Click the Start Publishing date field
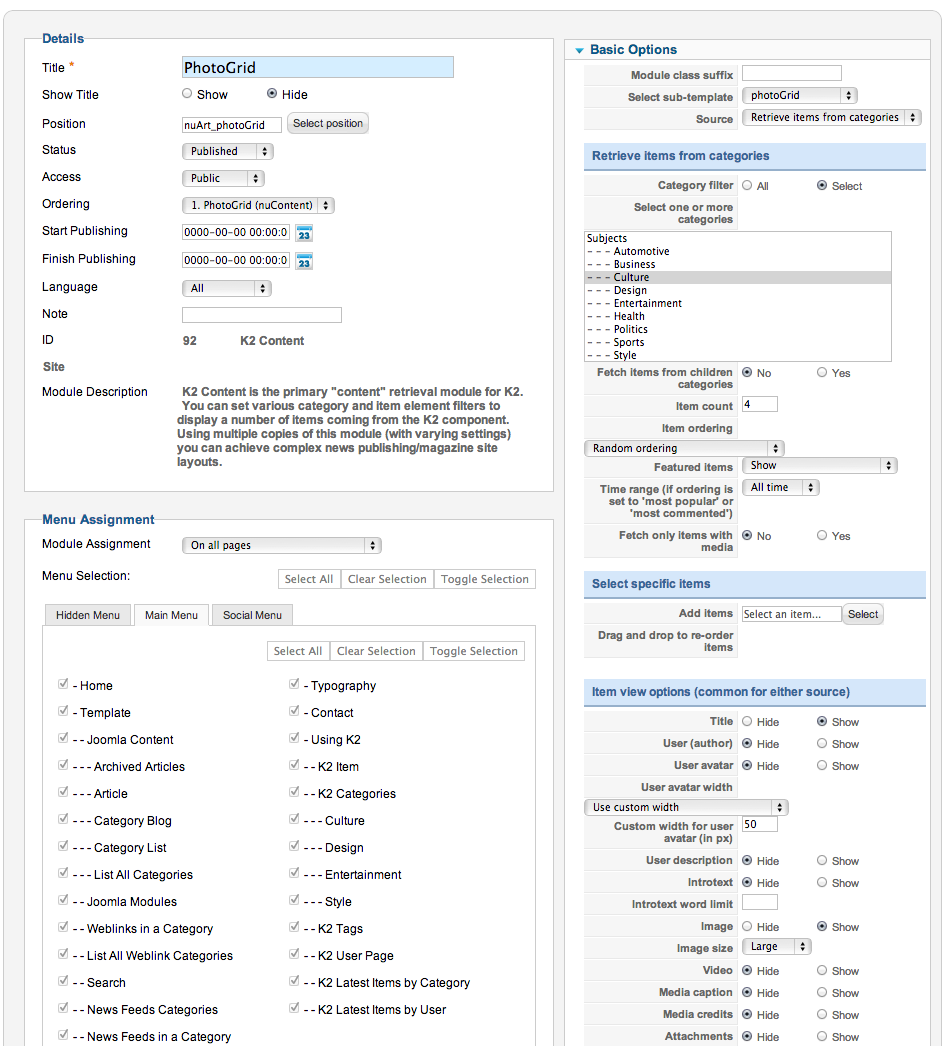 [x=236, y=232]
